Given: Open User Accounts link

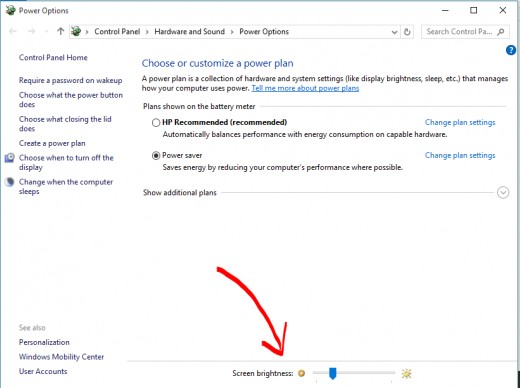Looking at the screenshot, I should pyautogui.click(x=43, y=371).
